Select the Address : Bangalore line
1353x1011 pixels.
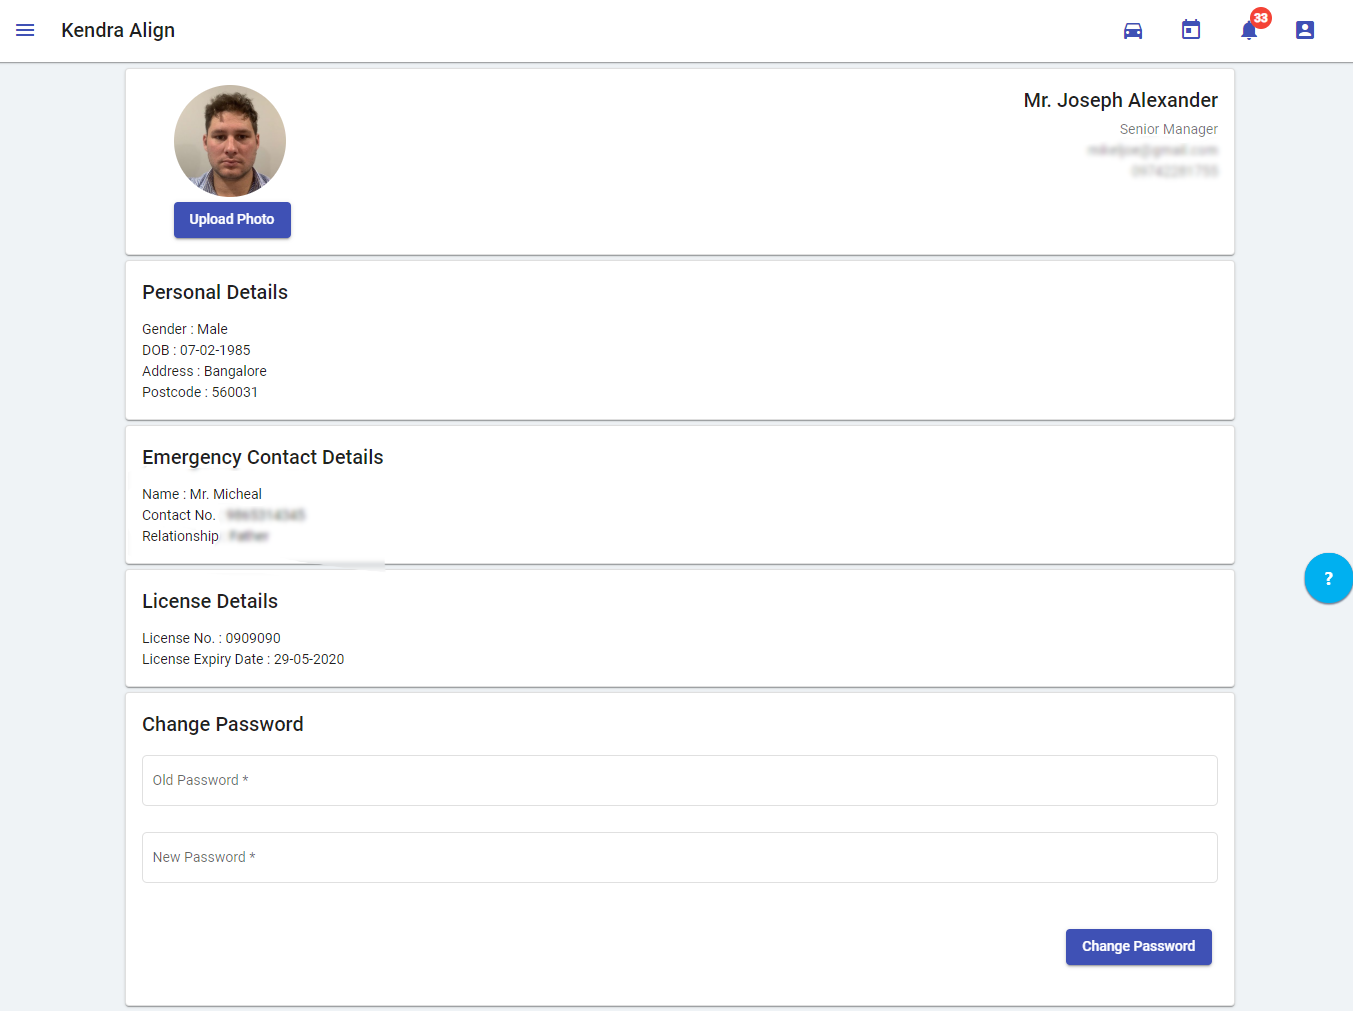204,371
